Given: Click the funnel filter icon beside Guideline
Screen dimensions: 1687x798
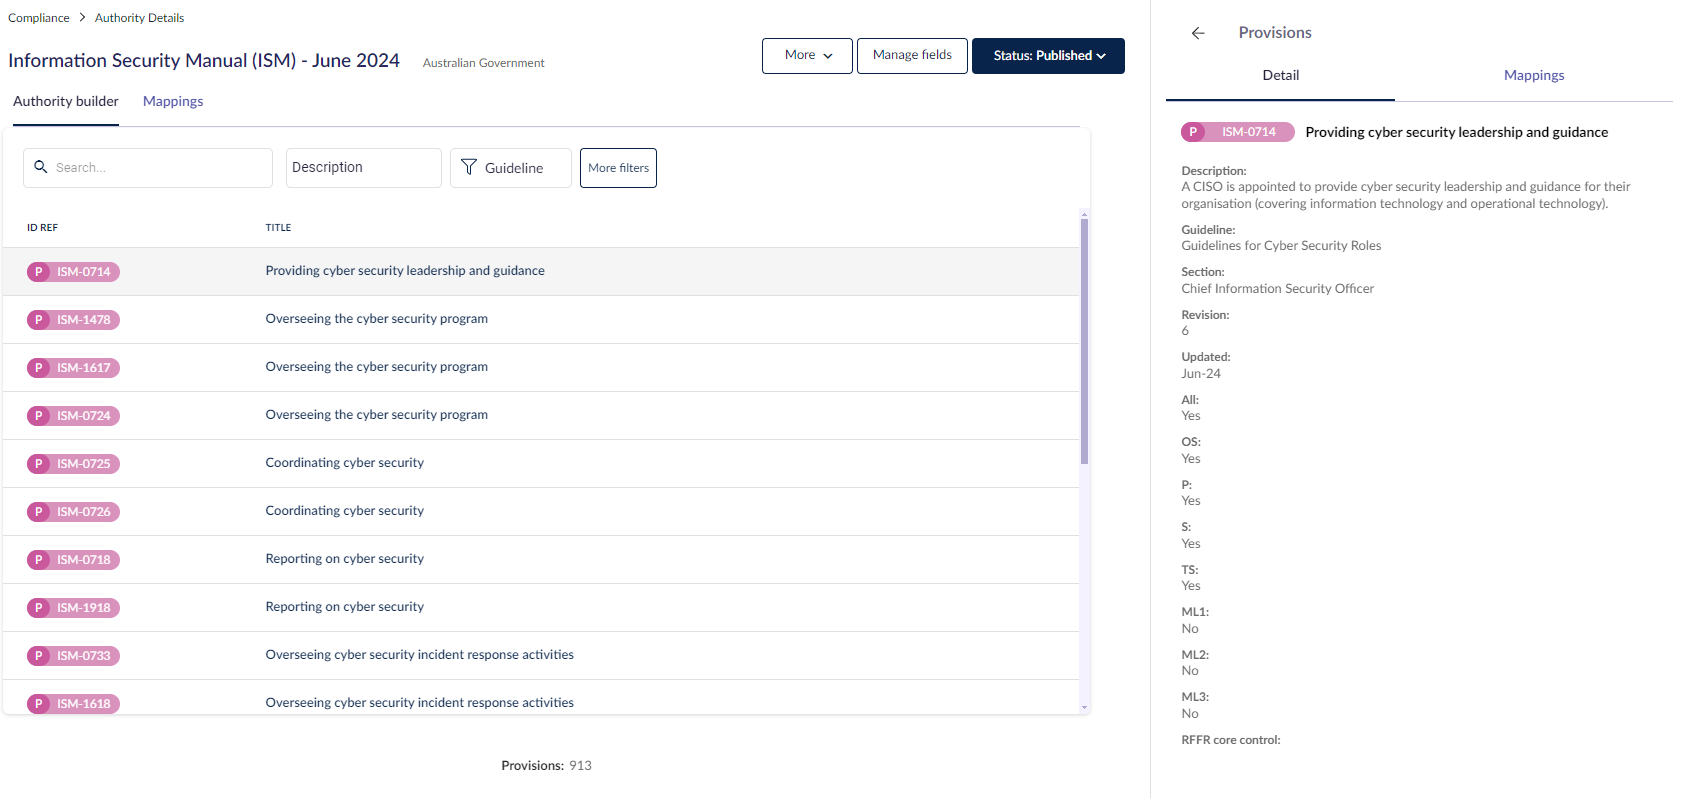Looking at the screenshot, I should click(468, 167).
